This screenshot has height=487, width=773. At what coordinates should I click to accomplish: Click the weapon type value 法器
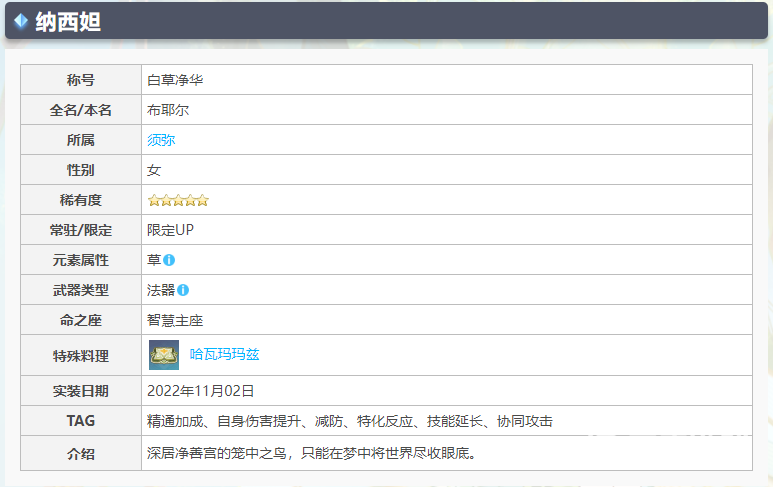[161, 290]
